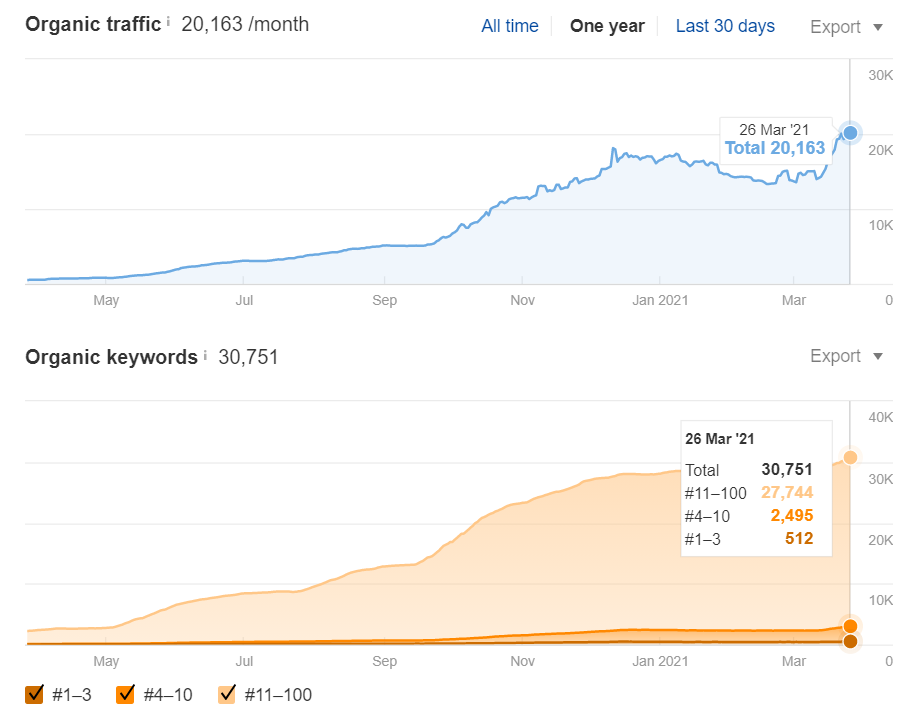Click the Total 20,163 link in tooltip
The width and height of the screenshot is (904, 713).
pyautogui.click(x=775, y=147)
